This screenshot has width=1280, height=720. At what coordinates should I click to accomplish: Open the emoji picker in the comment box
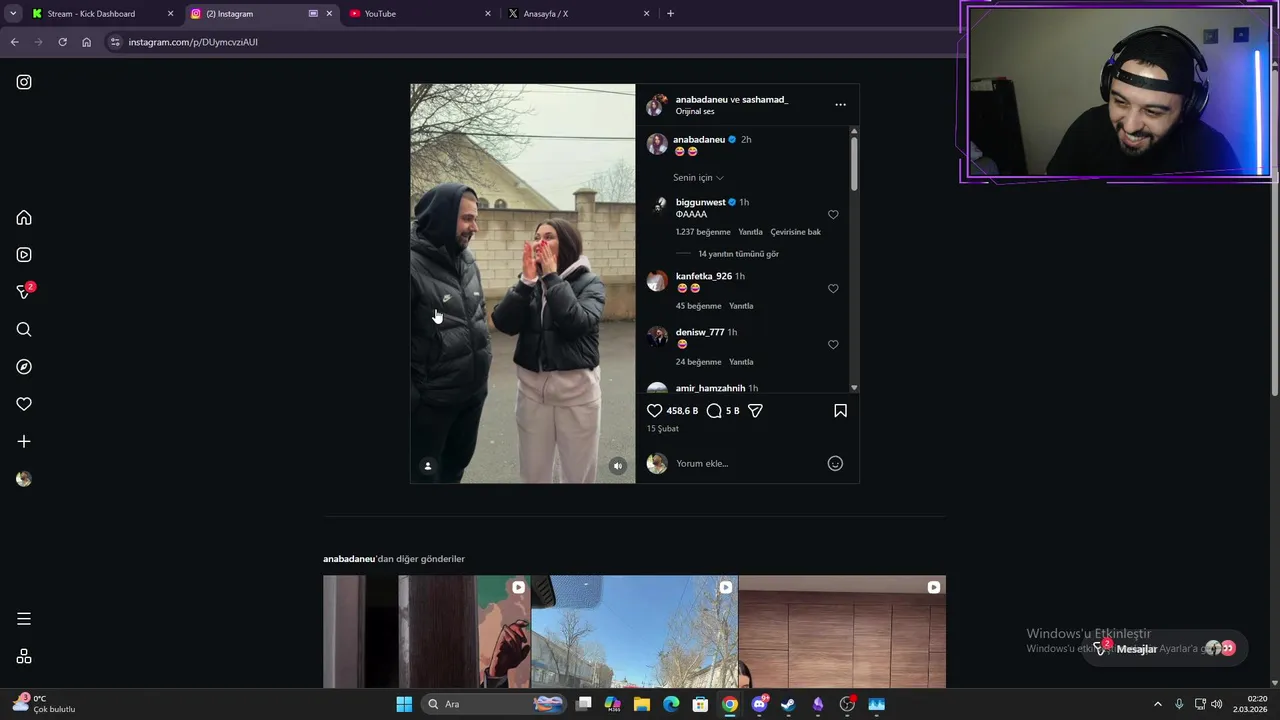pos(835,463)
